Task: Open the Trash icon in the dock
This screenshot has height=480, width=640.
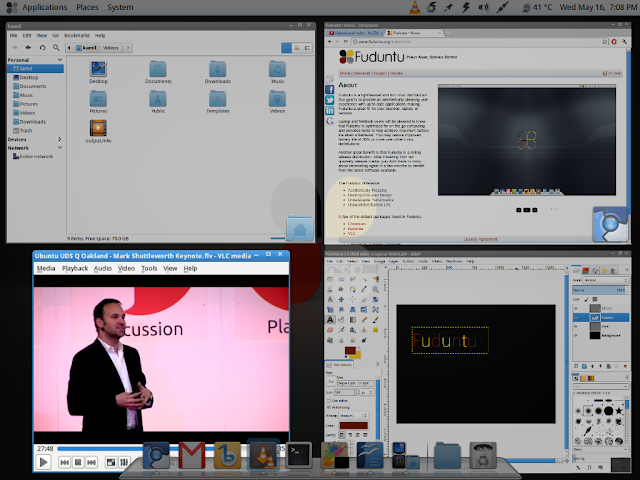Action: click(x=483, y=456)
